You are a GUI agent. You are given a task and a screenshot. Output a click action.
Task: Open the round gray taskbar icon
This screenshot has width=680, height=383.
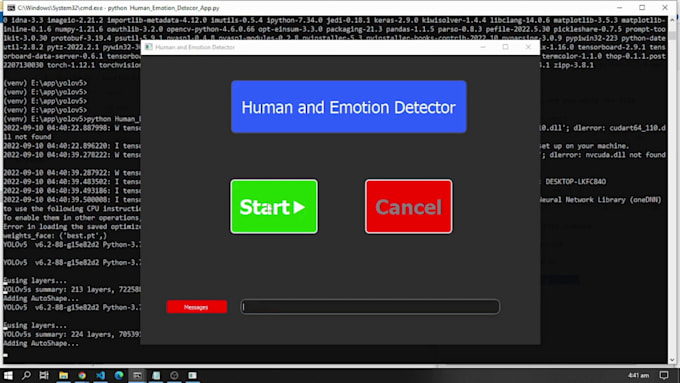174,375
